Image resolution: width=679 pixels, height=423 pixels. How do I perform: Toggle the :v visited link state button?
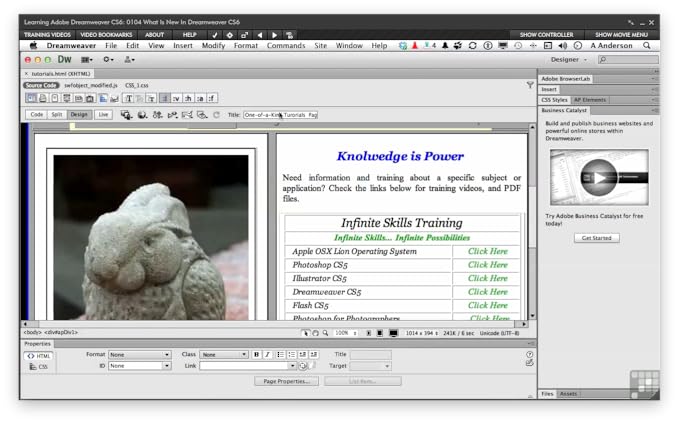[176, 99]
